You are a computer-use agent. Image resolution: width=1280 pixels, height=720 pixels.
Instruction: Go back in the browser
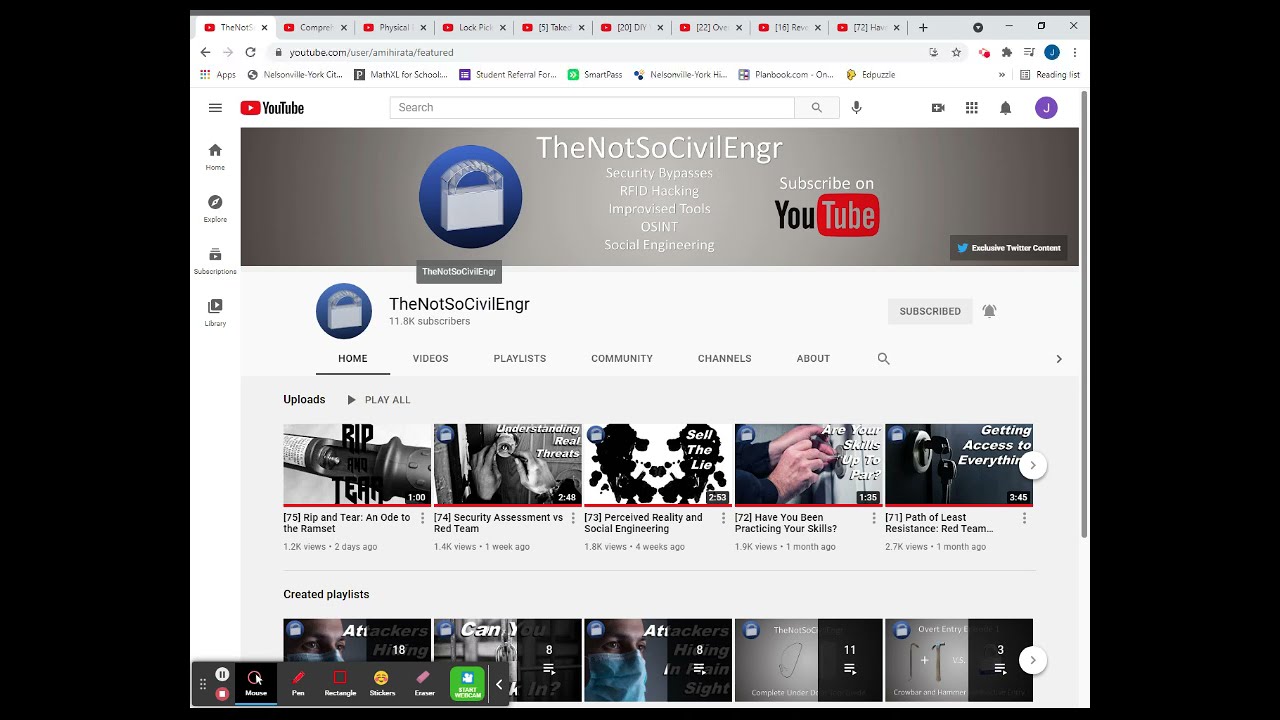pyautogui.click(x=205, y=52)
